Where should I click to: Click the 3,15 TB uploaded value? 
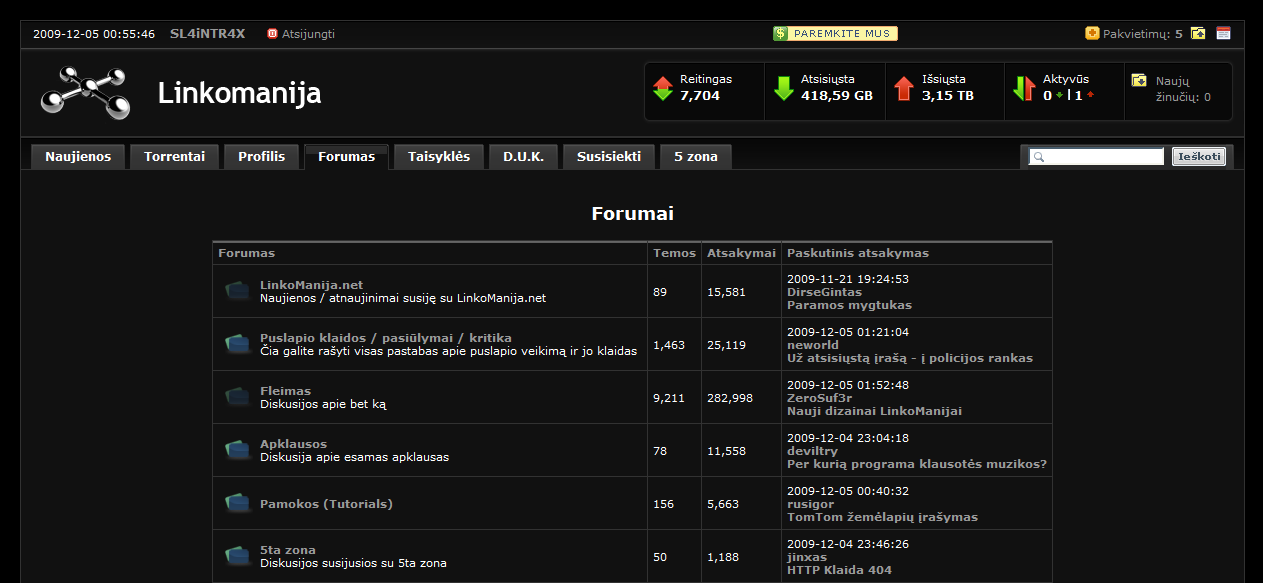948,96
